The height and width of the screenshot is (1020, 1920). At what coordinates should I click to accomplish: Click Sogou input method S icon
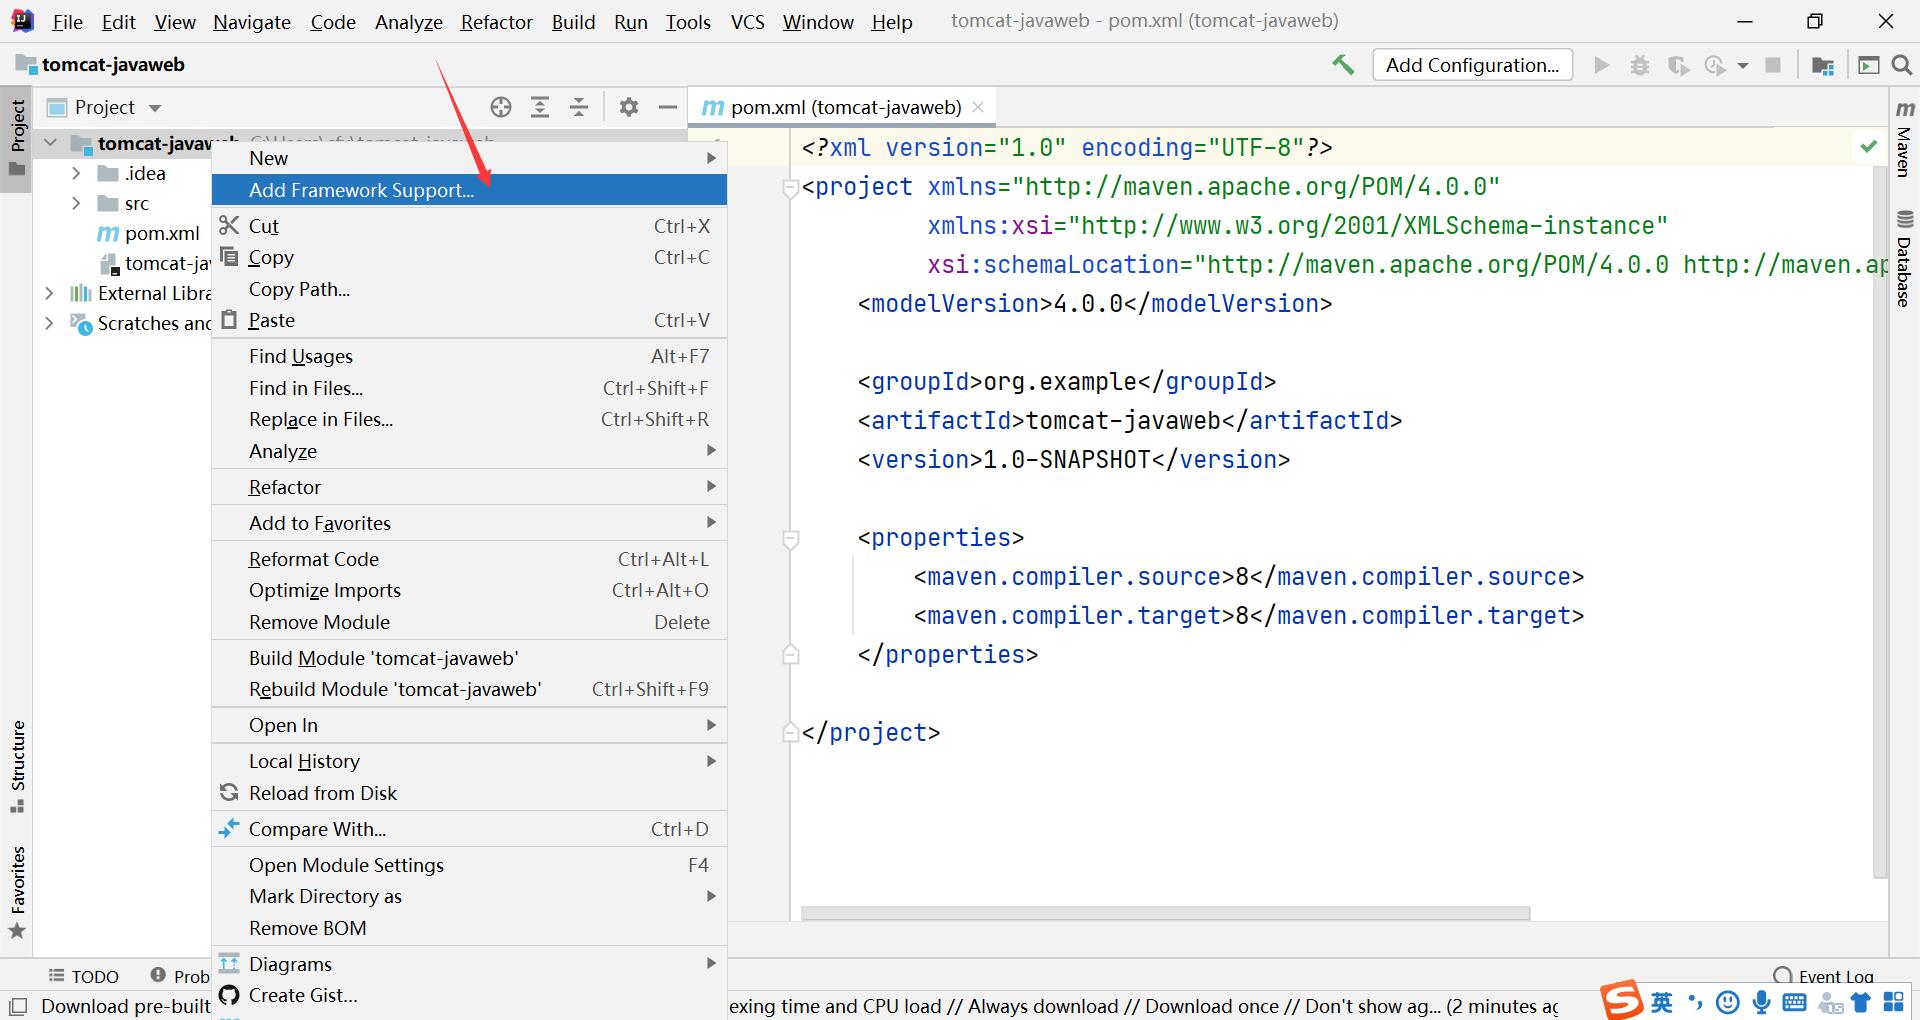1621,1000
